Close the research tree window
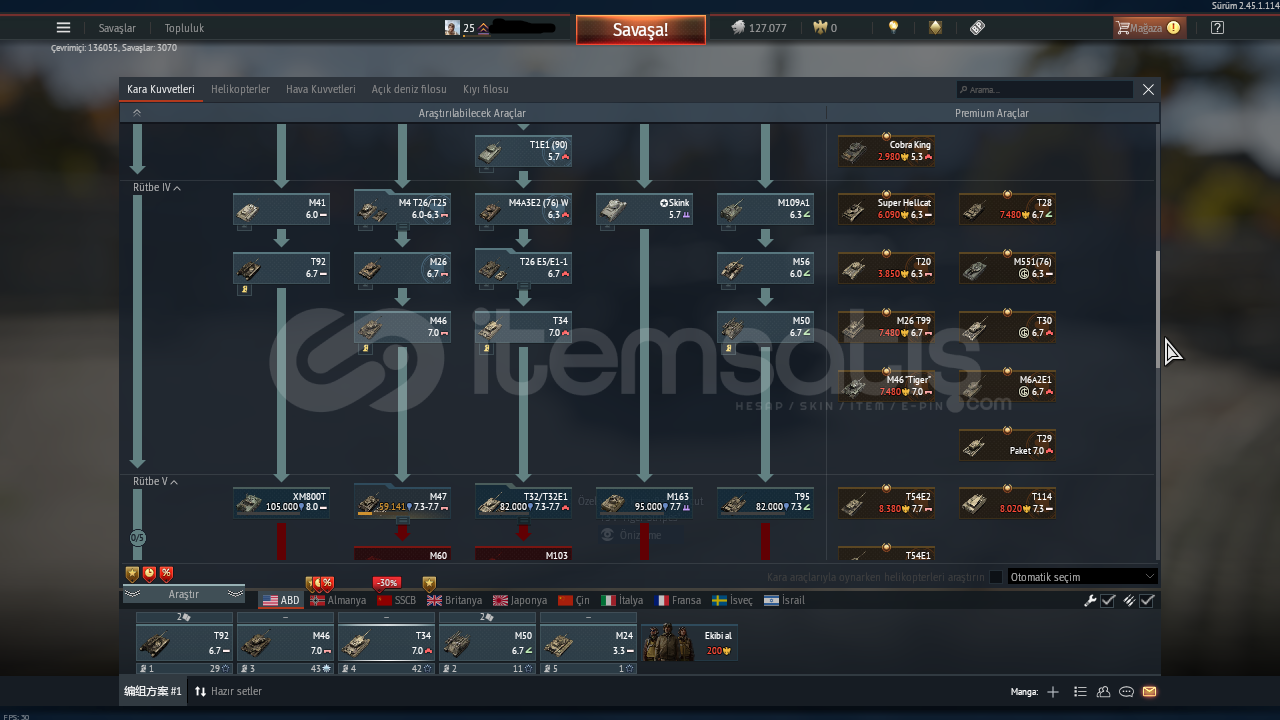This screenshot has width=1280, height=720. click(x=1148, y=89)
